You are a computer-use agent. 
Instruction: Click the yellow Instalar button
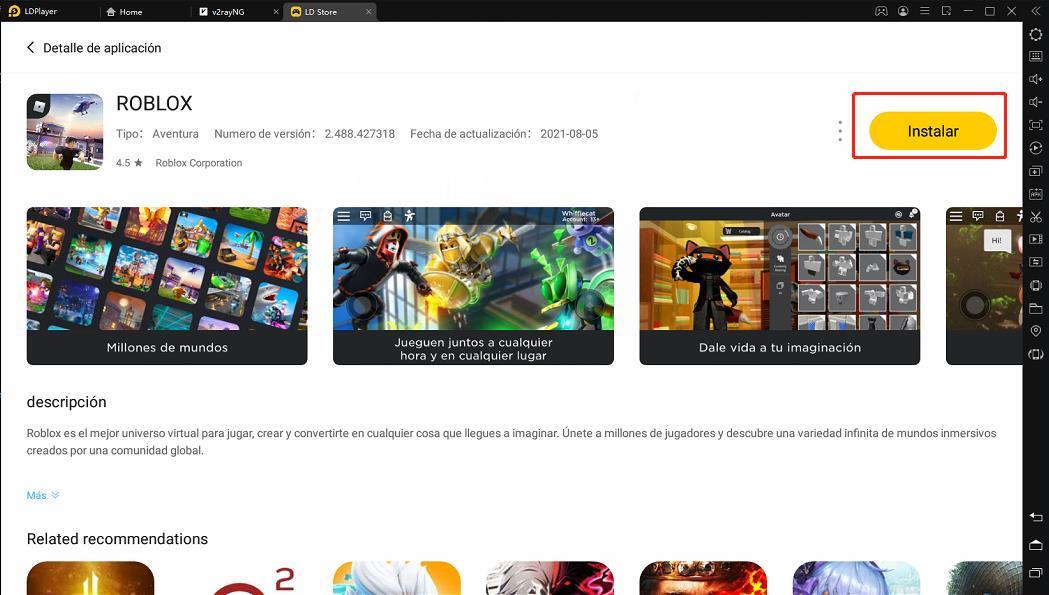[933, 131]
